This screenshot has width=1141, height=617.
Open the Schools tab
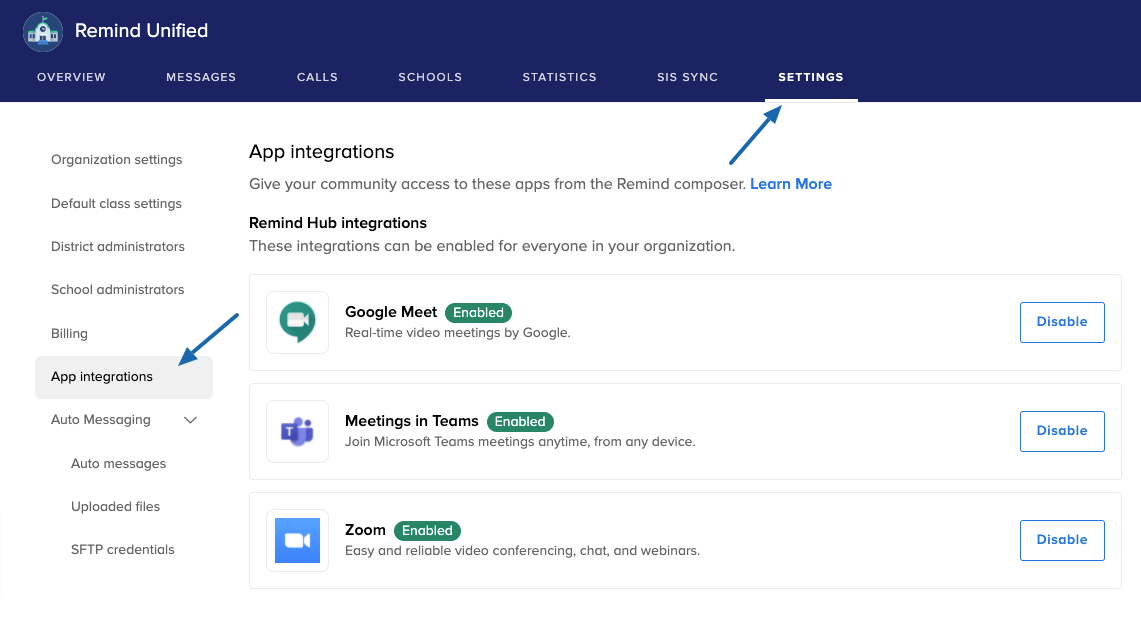pos(430,77)
